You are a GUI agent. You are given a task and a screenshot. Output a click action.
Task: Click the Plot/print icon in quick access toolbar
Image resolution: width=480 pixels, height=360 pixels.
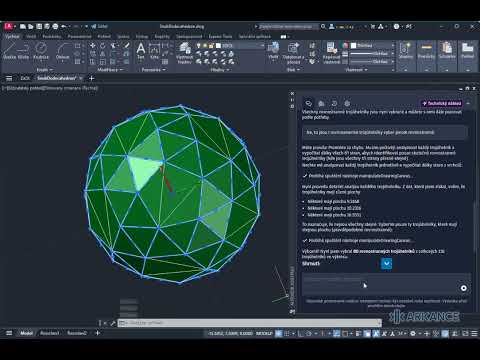55,26
